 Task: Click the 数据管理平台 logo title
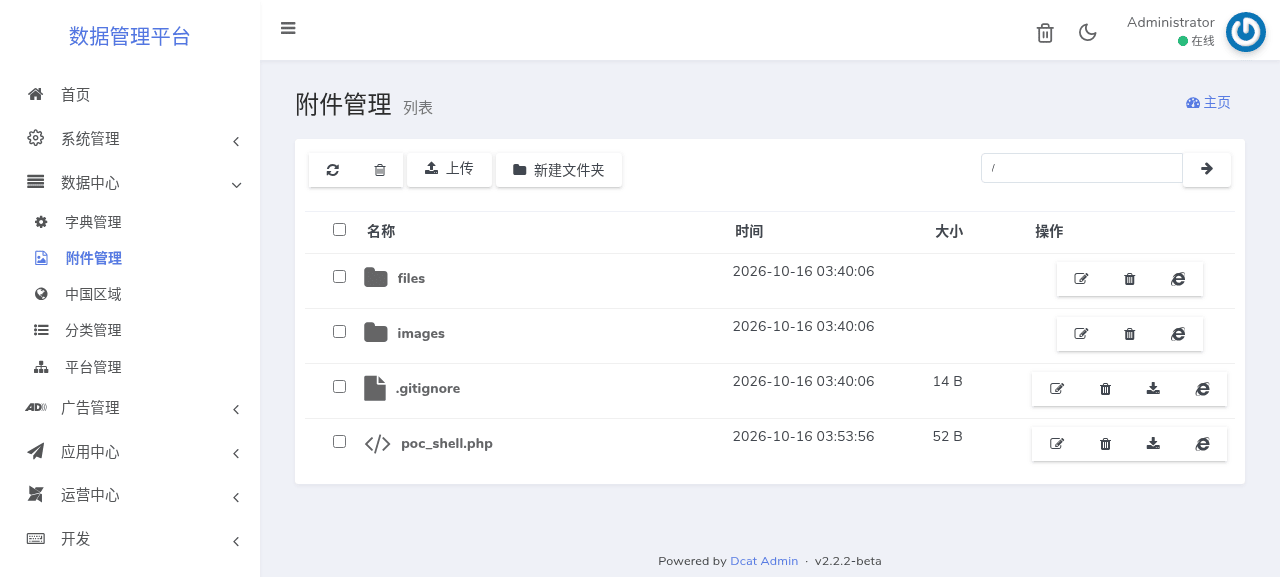130,37
